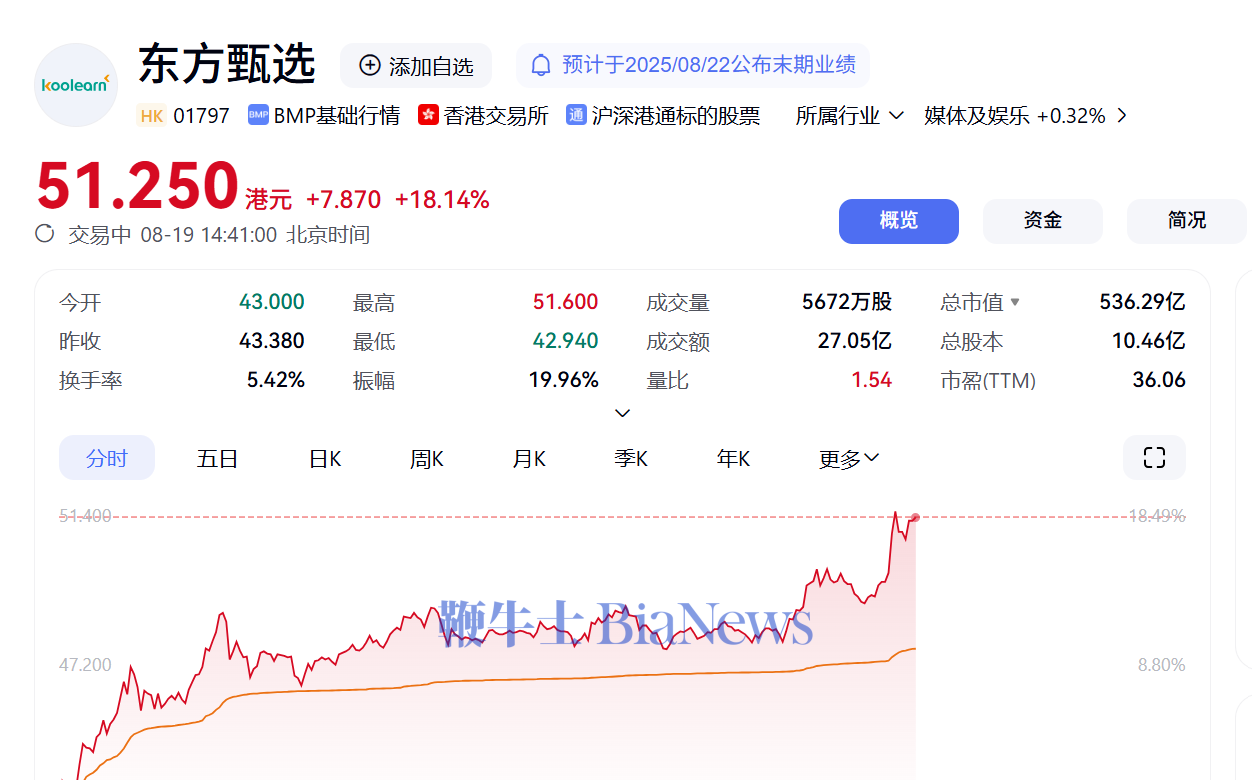Screen dimensions: 1252x780
Task: Click BMP基础行情 label
Action: 337,116
